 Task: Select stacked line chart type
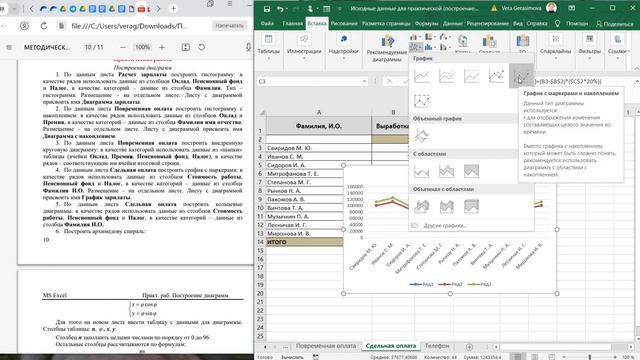coord(447,76)
